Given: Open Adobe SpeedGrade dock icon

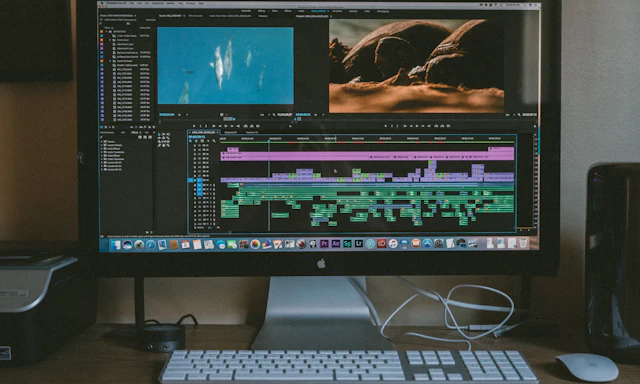Looking at the screenshot, I should click(347, 244).
